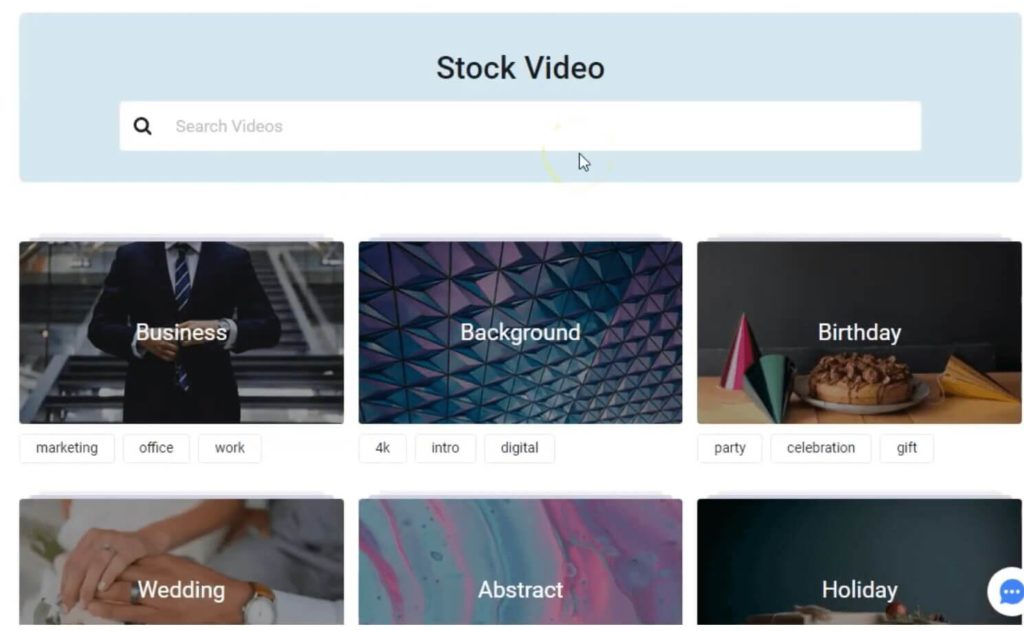
Task: Click the Stock Video heading
Action: (x=520, y=68)
